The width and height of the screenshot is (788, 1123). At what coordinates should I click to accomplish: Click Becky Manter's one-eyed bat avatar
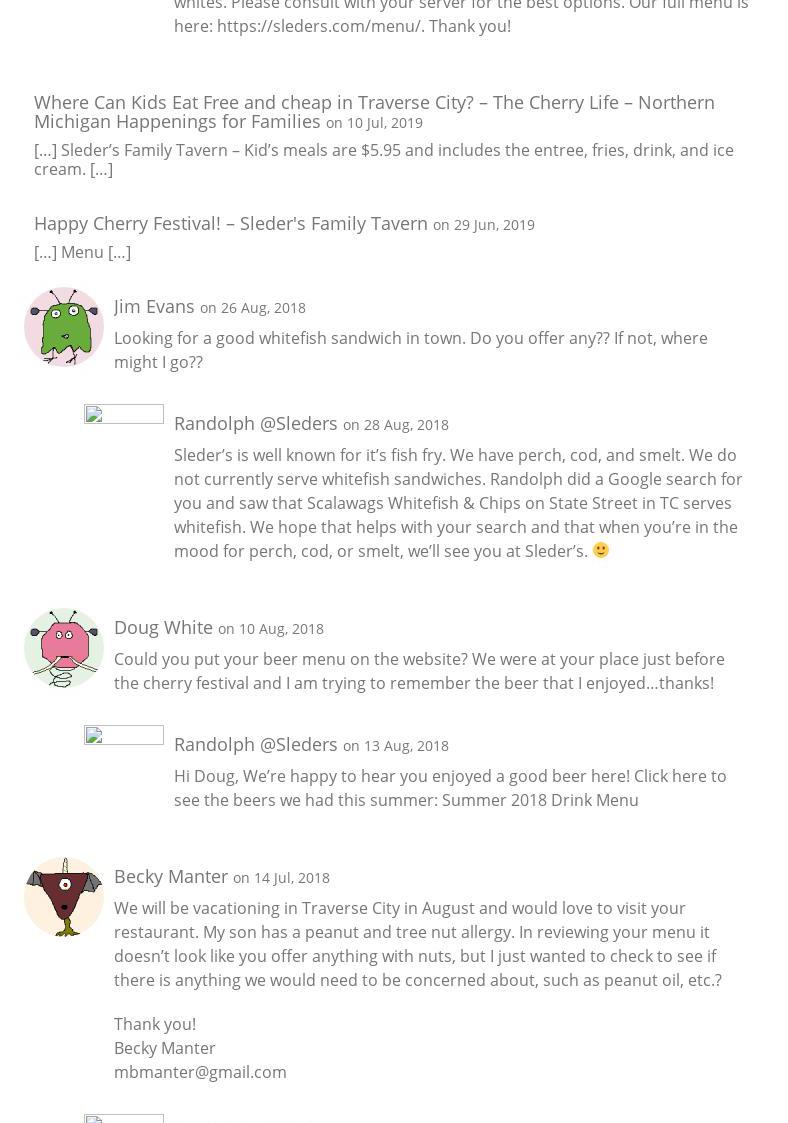64,897
